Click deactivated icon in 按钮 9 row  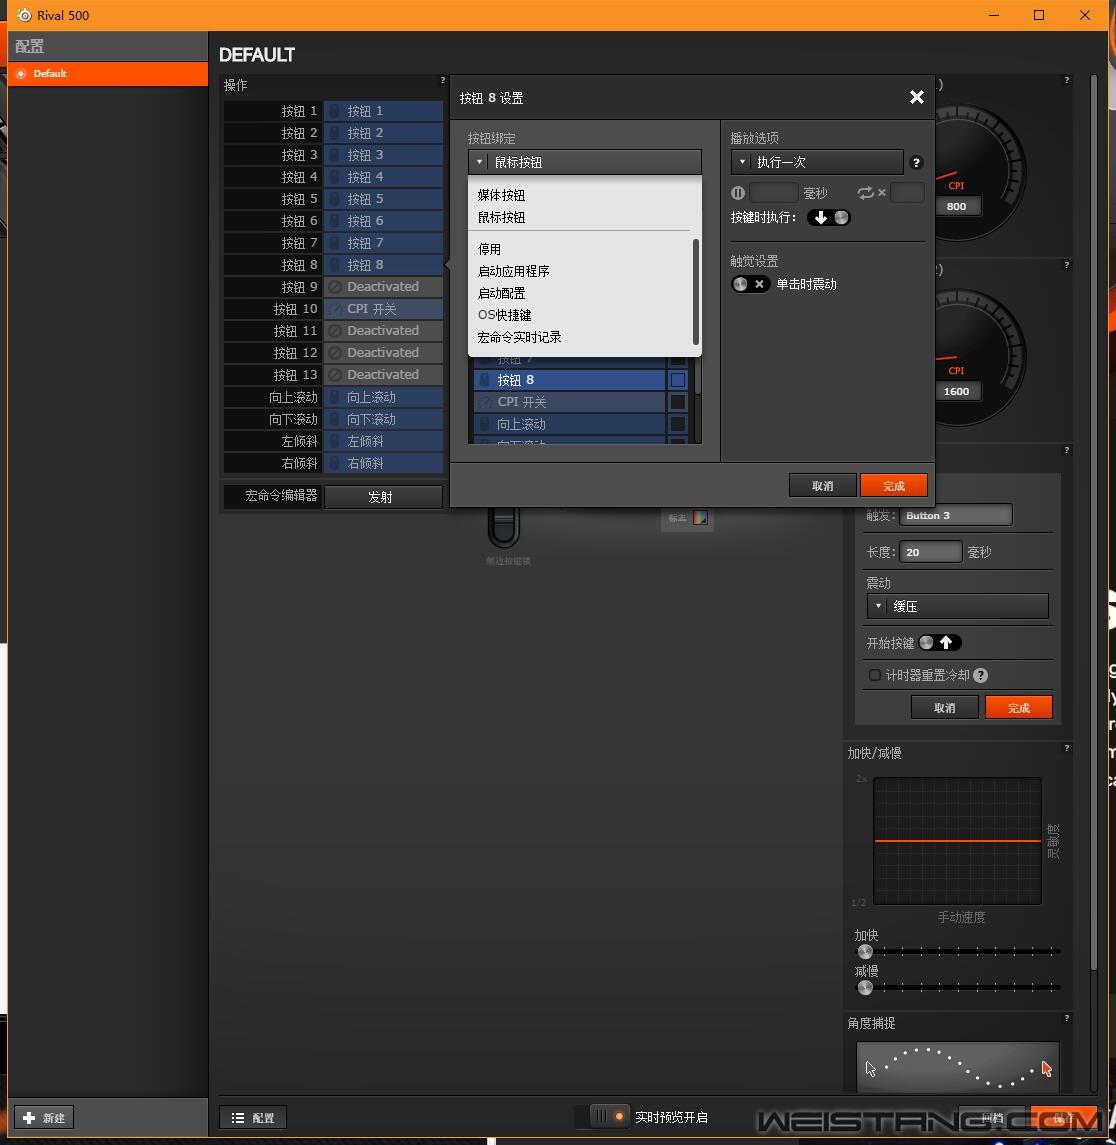click(335, 287)
